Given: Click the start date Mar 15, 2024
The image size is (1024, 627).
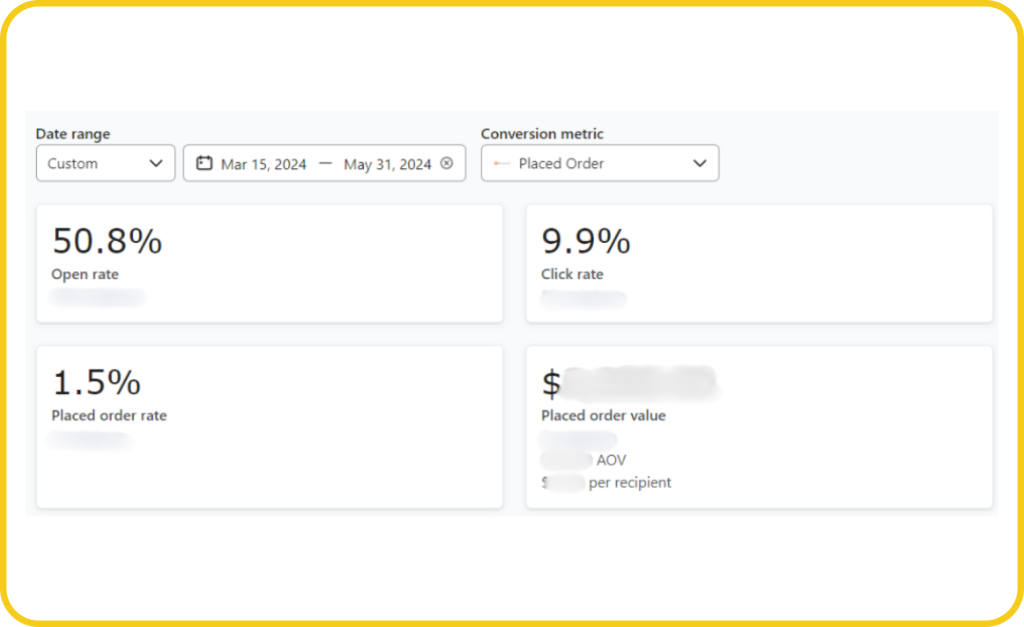Looking at the screenshot, I should pyautogui.click(x=263, y=164).
